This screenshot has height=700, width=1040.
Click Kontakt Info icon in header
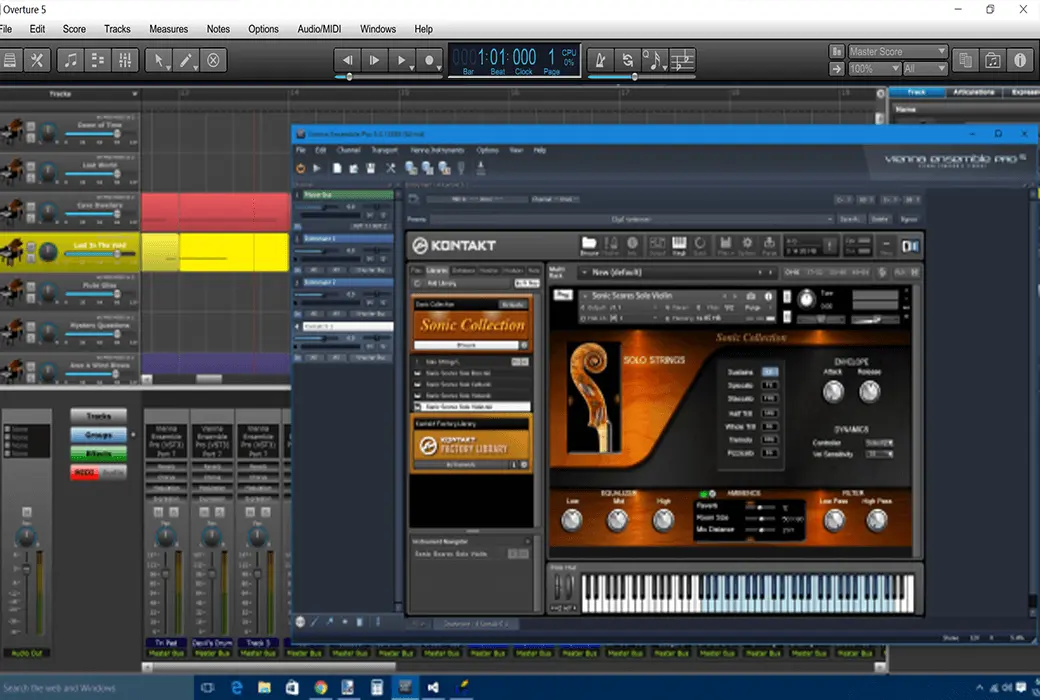click(x=632, y=245)
